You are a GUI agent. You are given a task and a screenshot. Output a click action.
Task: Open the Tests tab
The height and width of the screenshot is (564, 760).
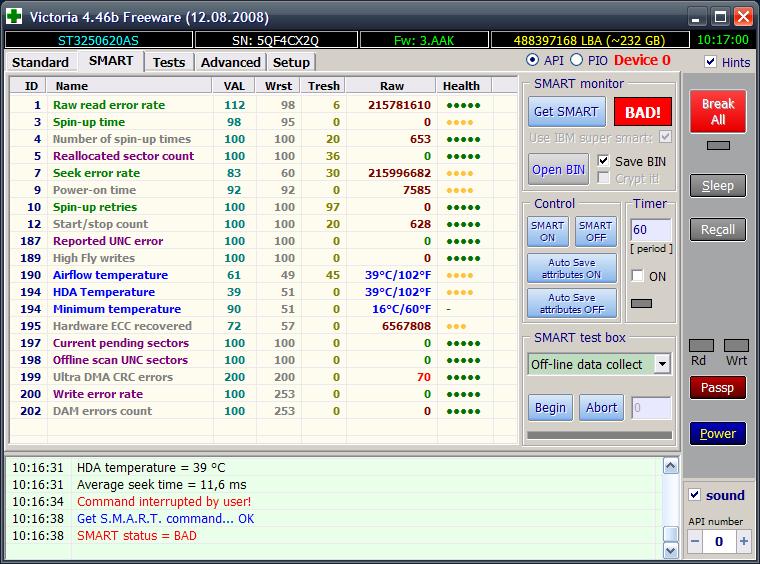tap(169, 63)
